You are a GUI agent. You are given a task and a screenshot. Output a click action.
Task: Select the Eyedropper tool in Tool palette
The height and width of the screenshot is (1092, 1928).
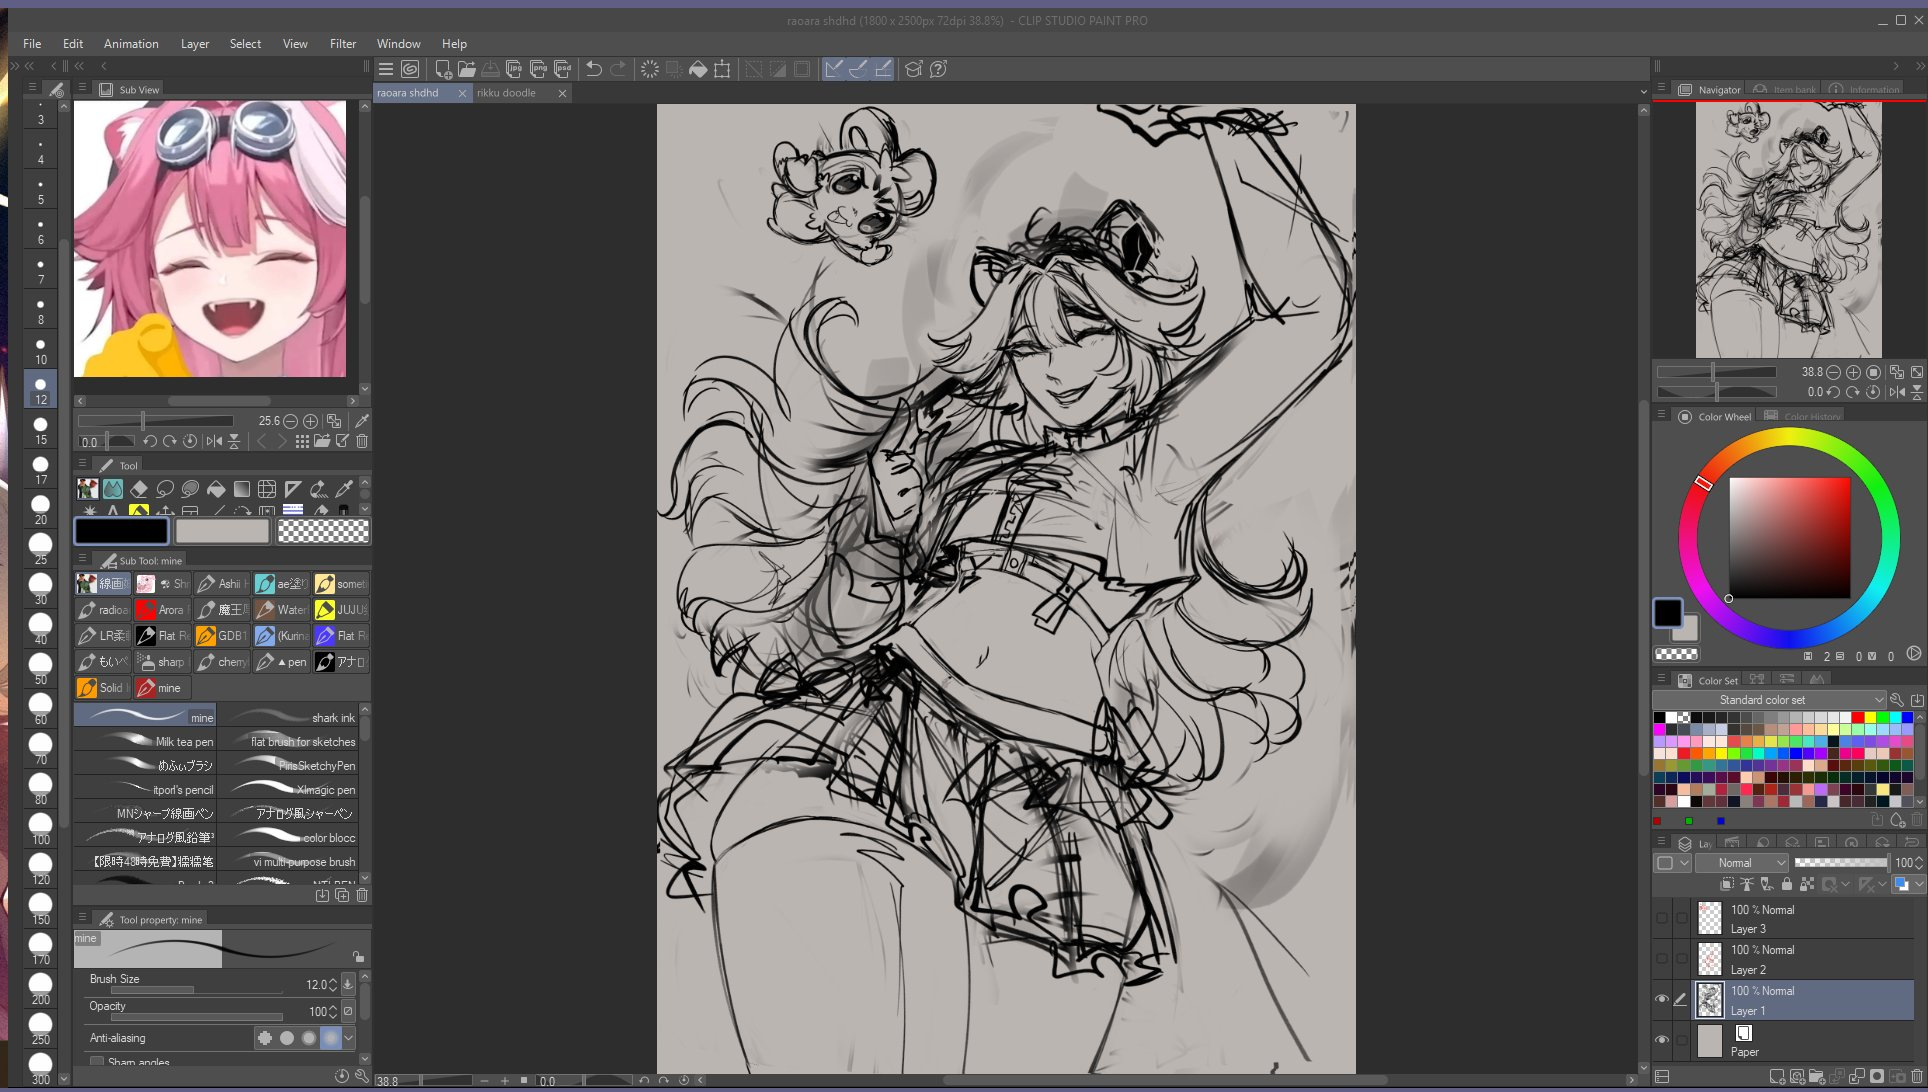coord(344,489)
